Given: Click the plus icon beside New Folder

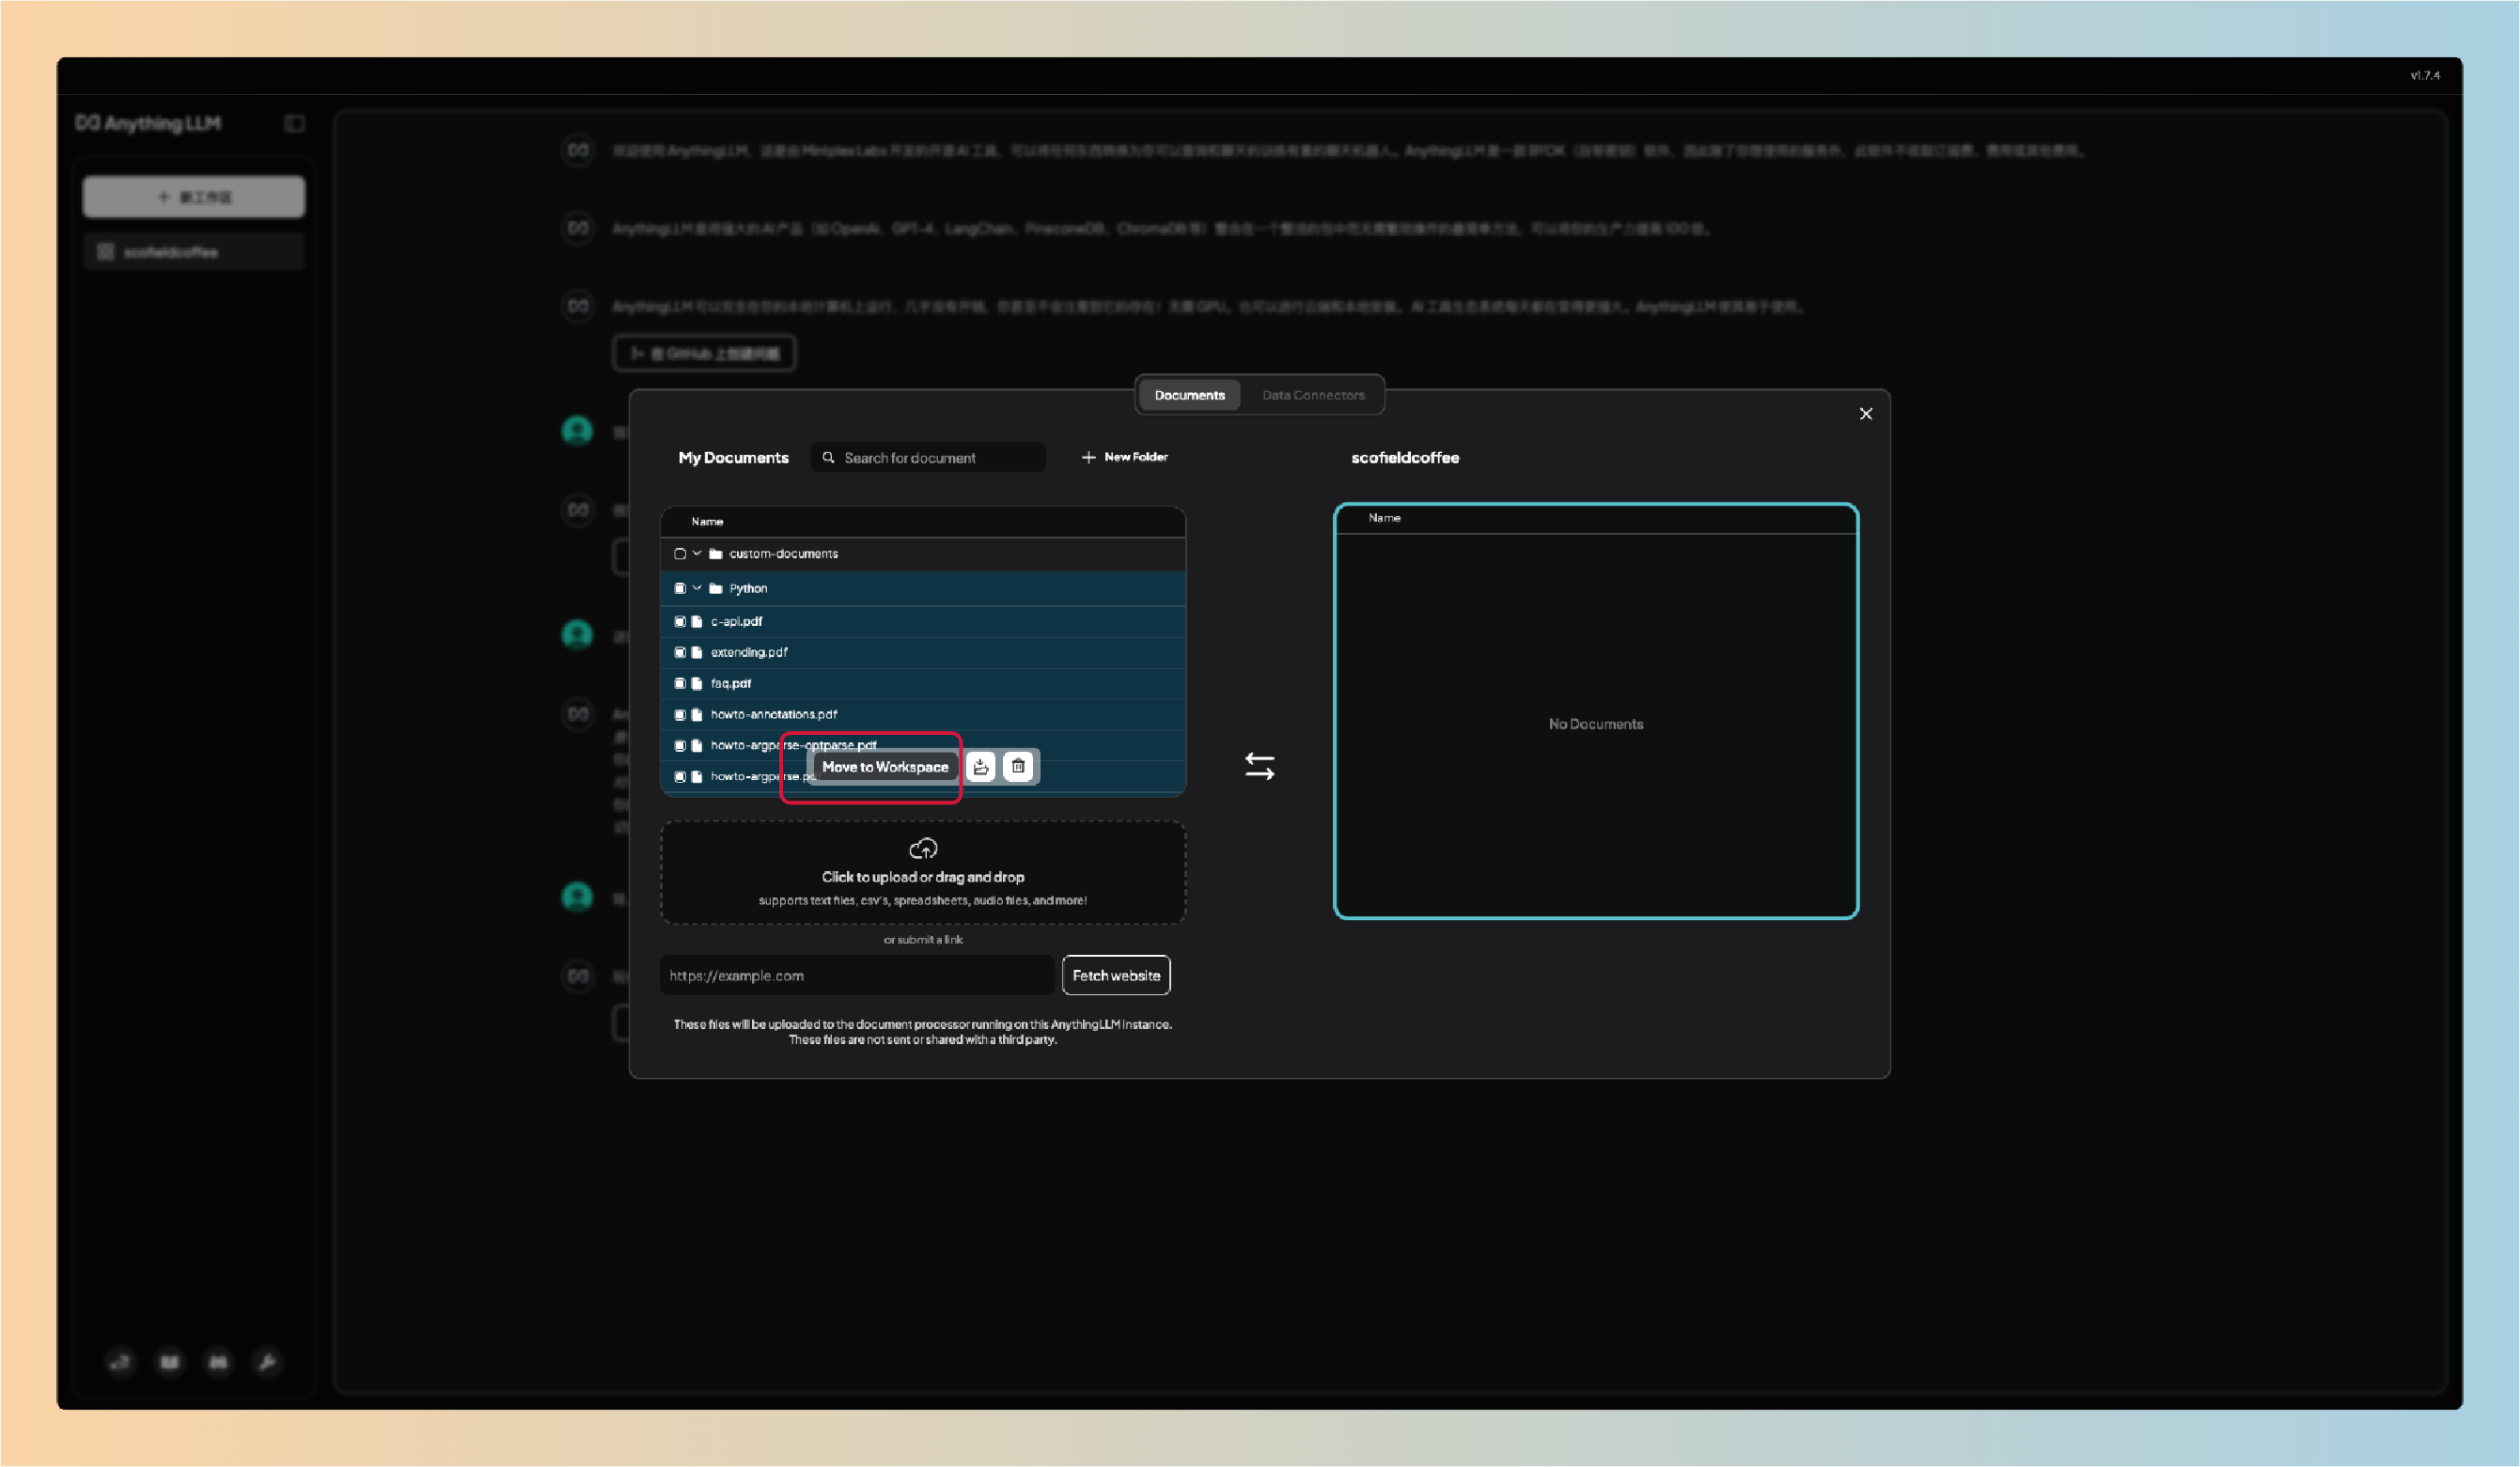Looking at the screenshot, I should pos(1088,457).
